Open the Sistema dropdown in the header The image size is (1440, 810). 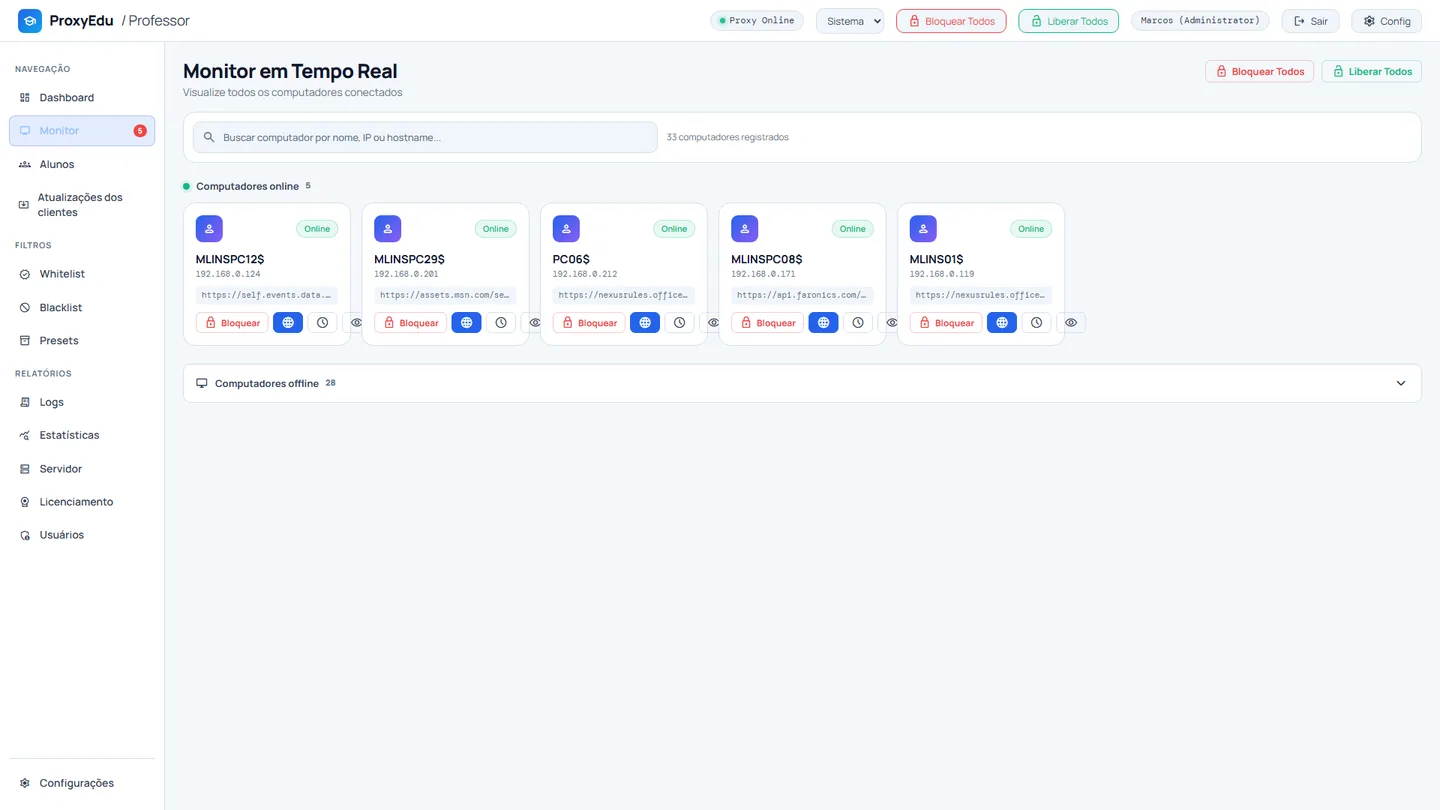pos(850,21)
